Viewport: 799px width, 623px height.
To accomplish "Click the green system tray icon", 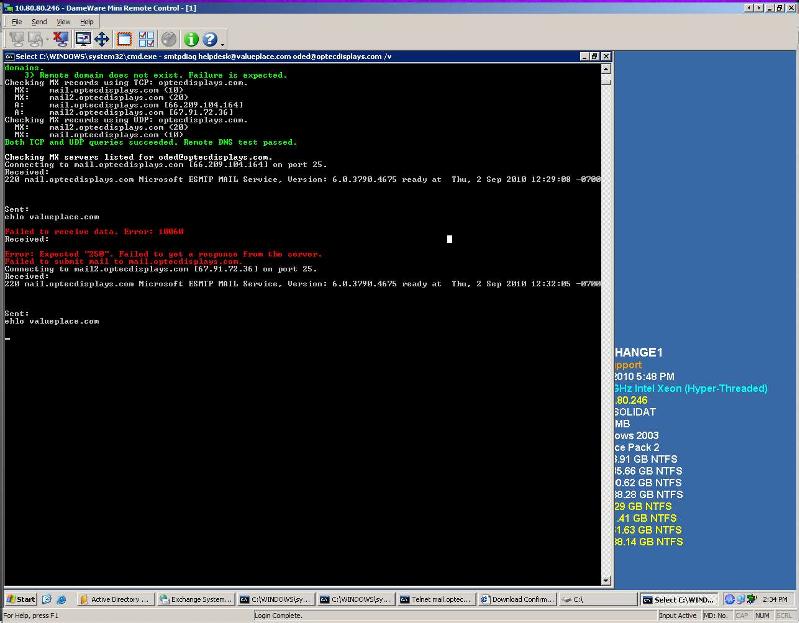I will pos(751,600).
